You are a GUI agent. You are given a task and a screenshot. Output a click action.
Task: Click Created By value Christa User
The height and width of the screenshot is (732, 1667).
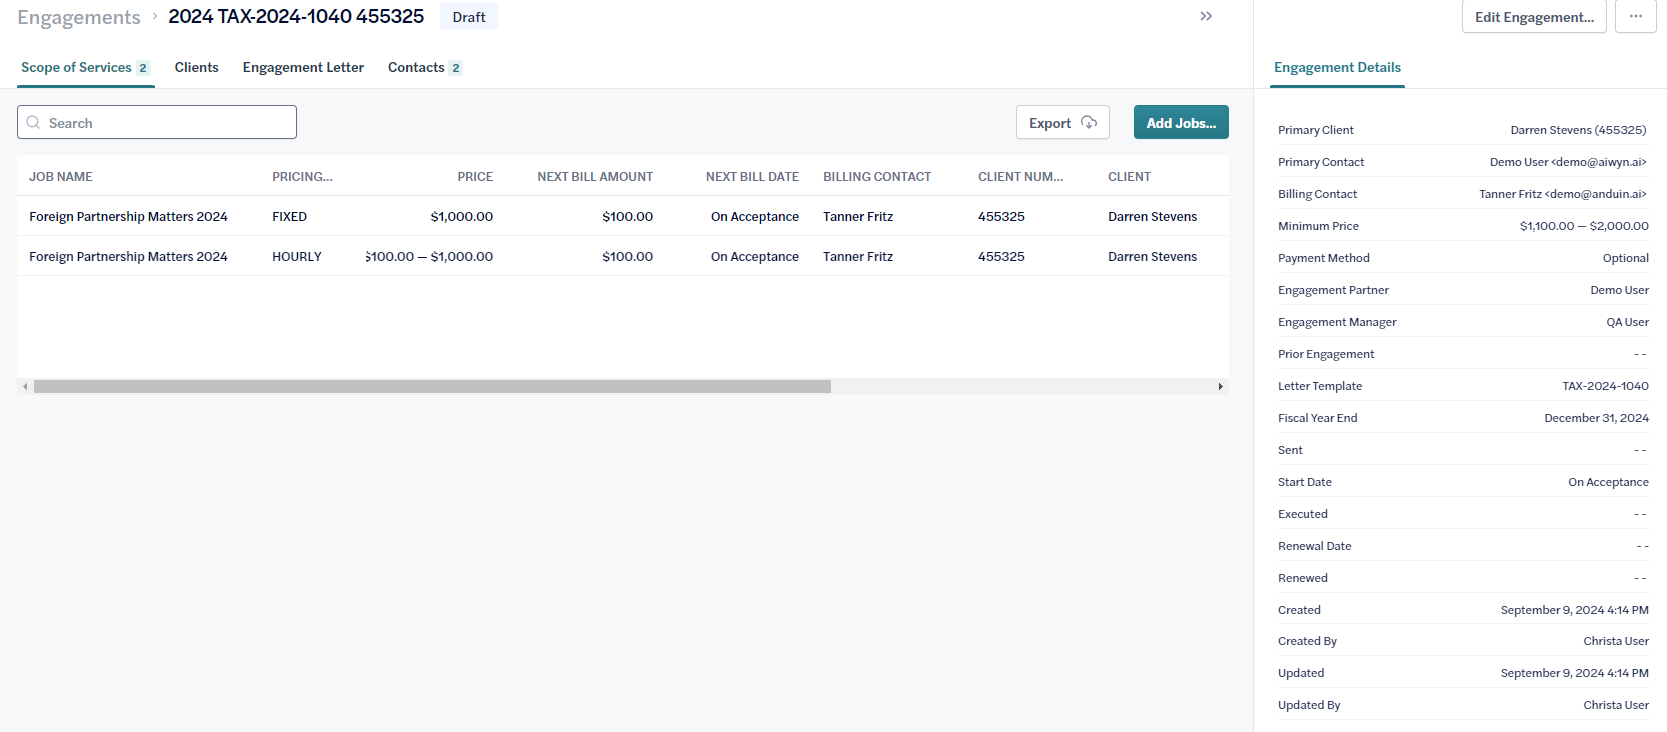tap(1616, 641)
